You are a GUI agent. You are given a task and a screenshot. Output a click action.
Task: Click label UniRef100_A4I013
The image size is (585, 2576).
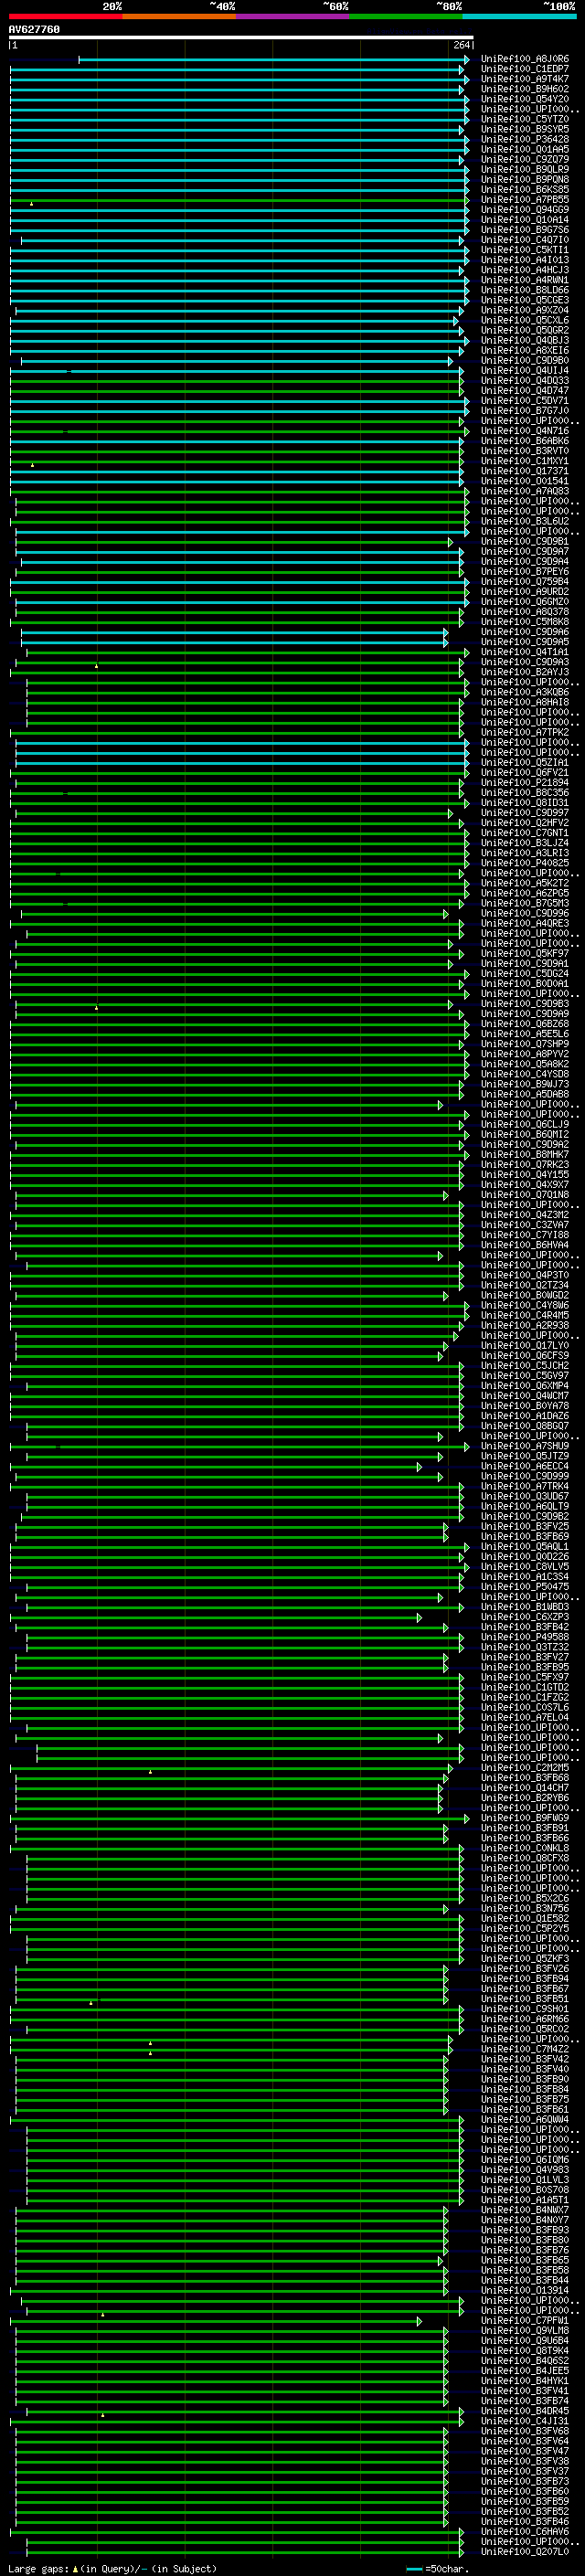coord(525,260)
